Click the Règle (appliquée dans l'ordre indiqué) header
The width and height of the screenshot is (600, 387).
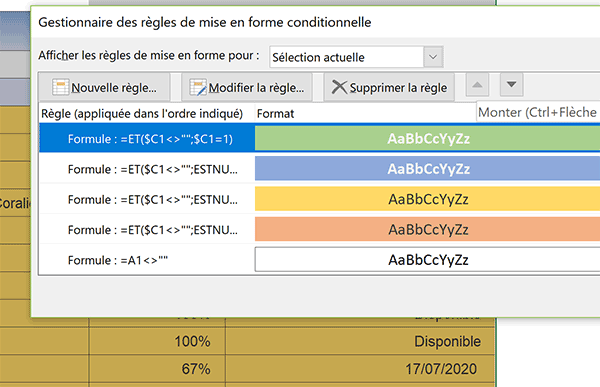[142, 114]
